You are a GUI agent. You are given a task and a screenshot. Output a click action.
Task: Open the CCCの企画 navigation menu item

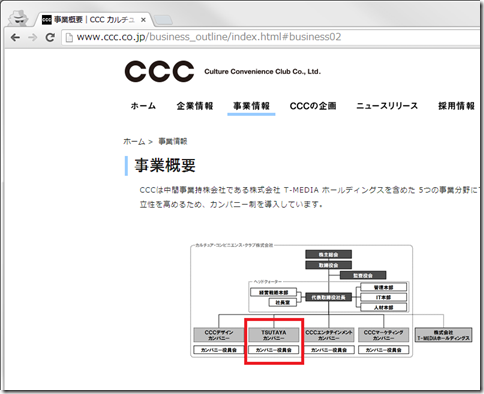click(x=313, y=106)
